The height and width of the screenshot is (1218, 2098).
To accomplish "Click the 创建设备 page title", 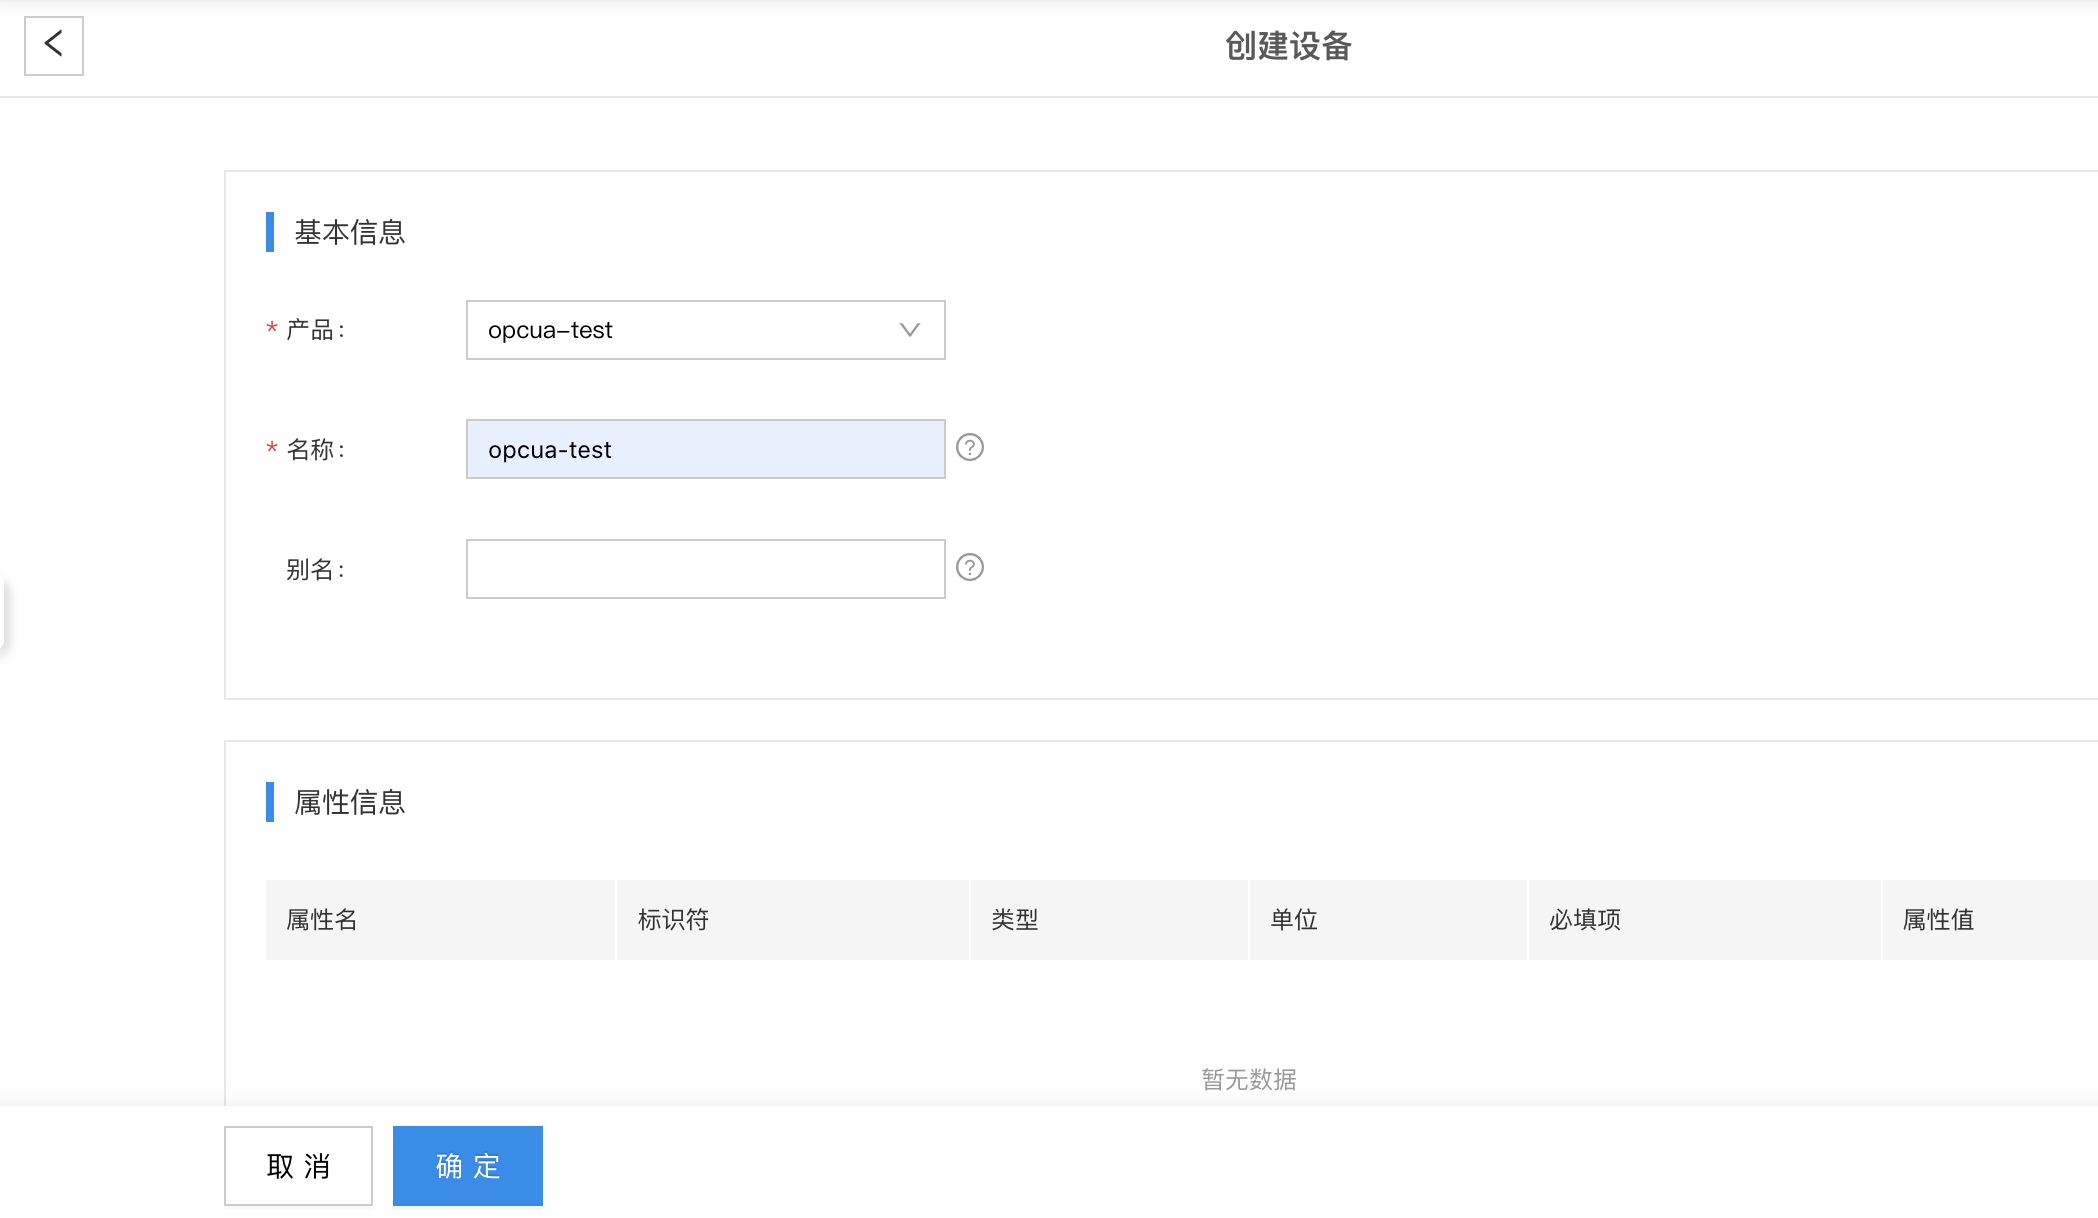I will (x=1288, y=46).
